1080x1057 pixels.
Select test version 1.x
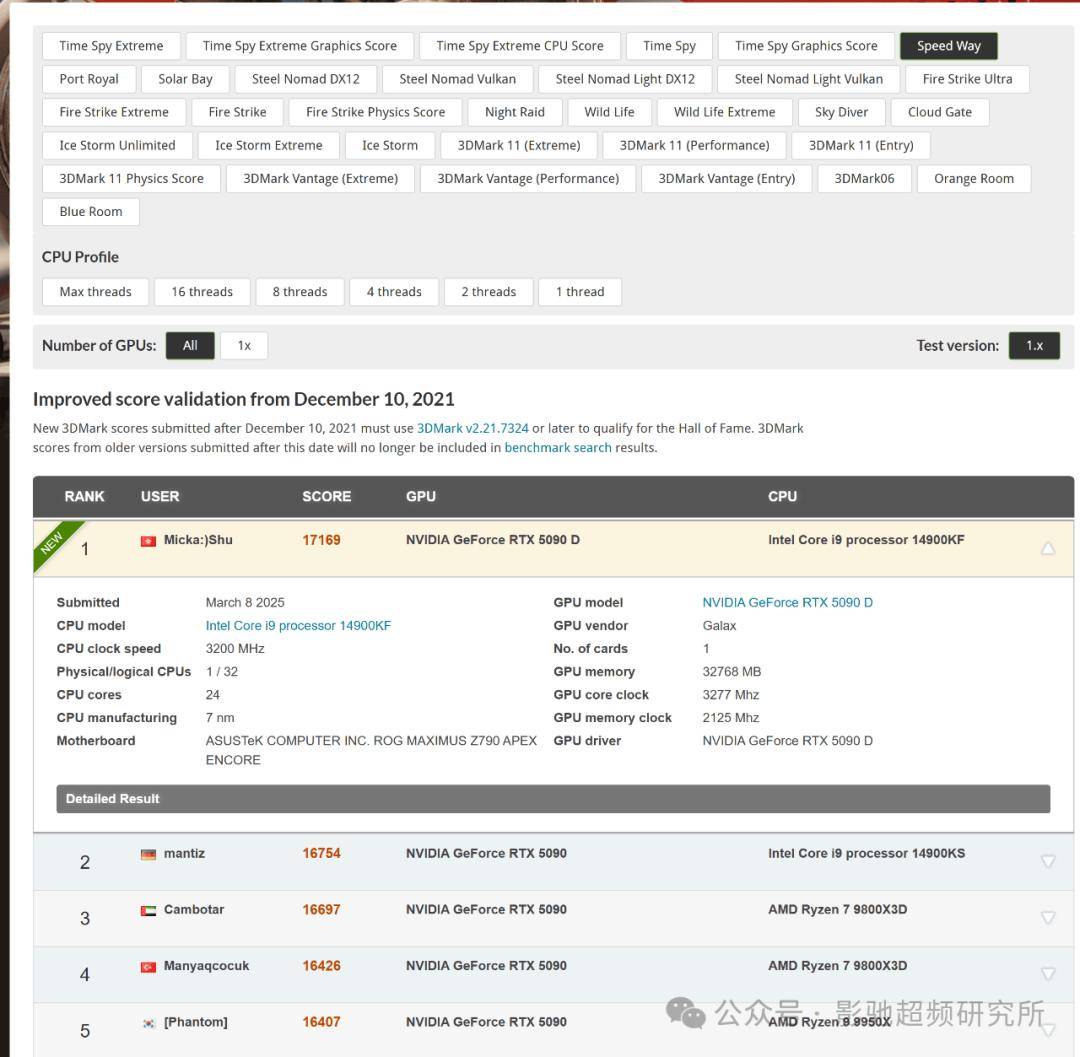click(1034, 346)
